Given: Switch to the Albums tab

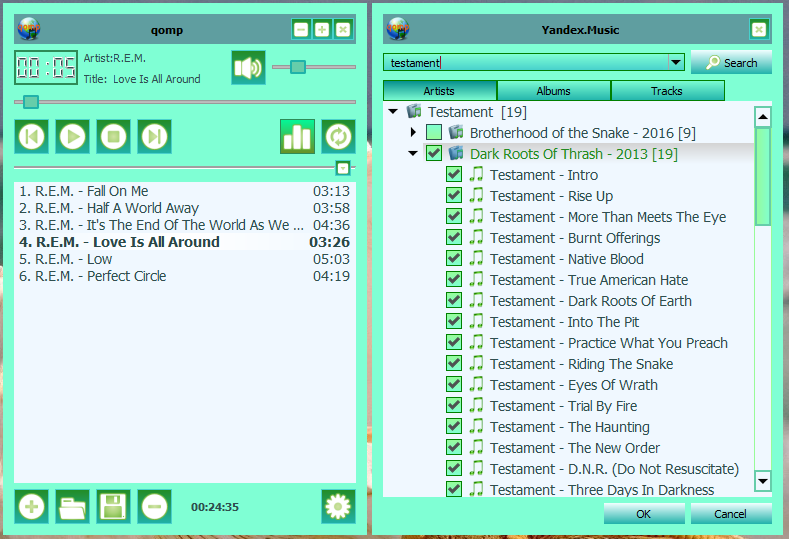Looking at the screenshot, I should (554, 91).
